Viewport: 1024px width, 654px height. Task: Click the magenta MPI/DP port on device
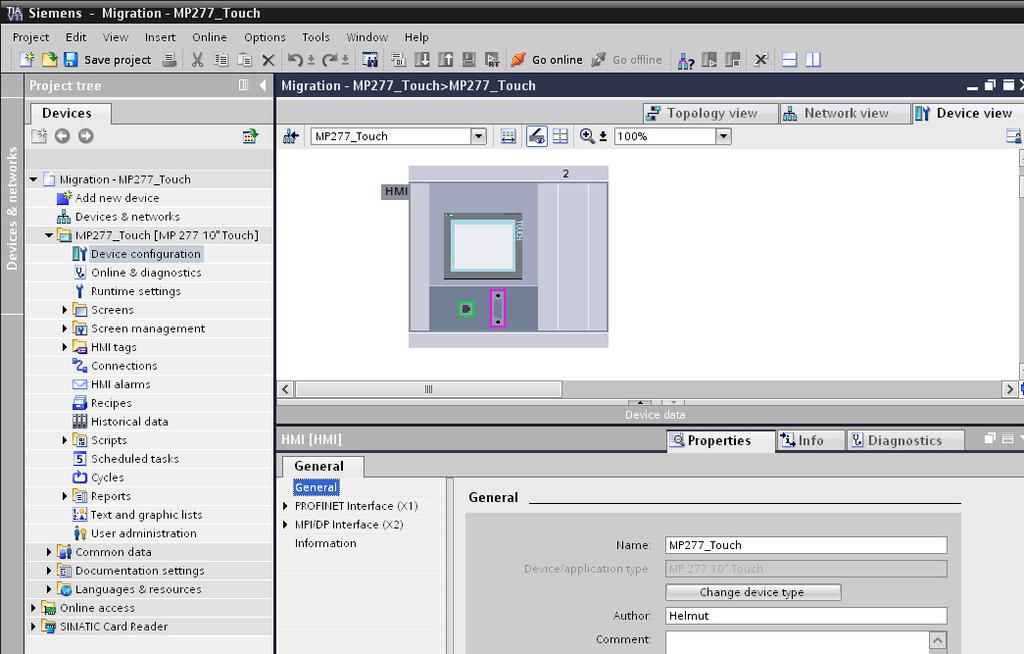pos(498,308)
